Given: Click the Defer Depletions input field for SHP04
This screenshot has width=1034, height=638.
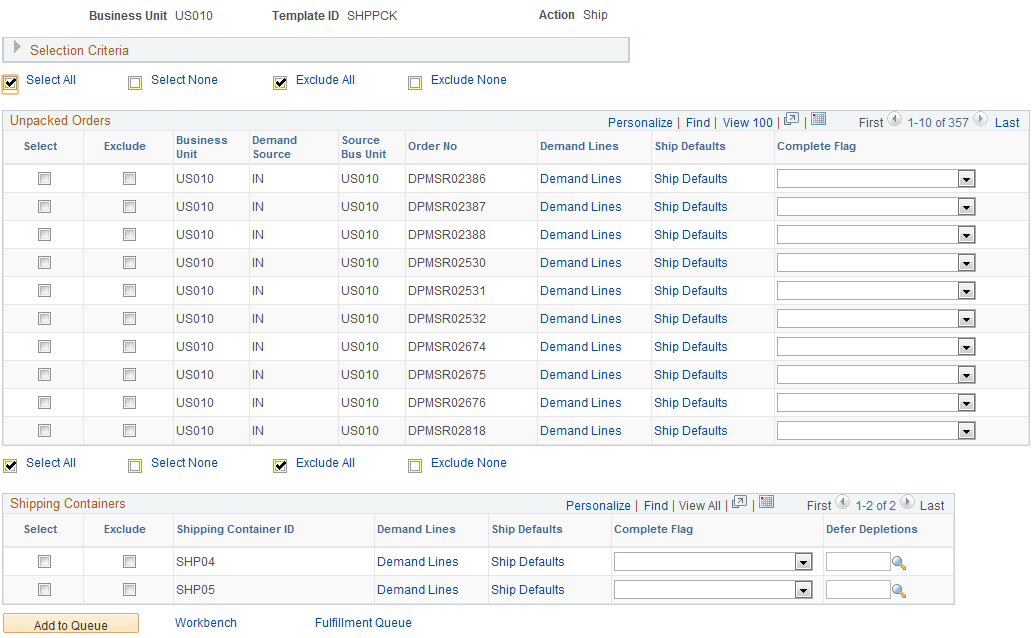Looking at the screenshot, I should coord(862,561).
